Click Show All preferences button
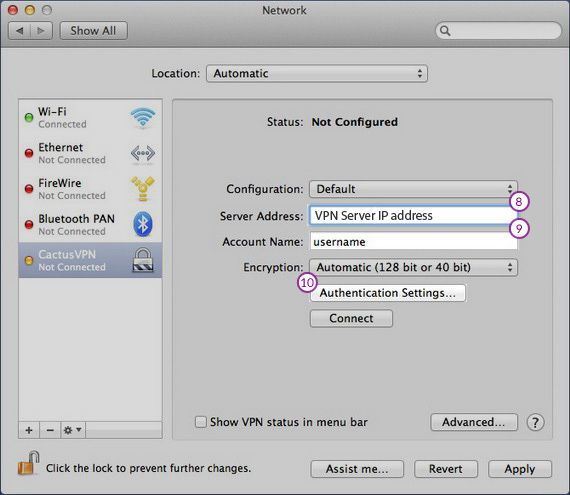The image size is (570, 495). pos(93,31)
